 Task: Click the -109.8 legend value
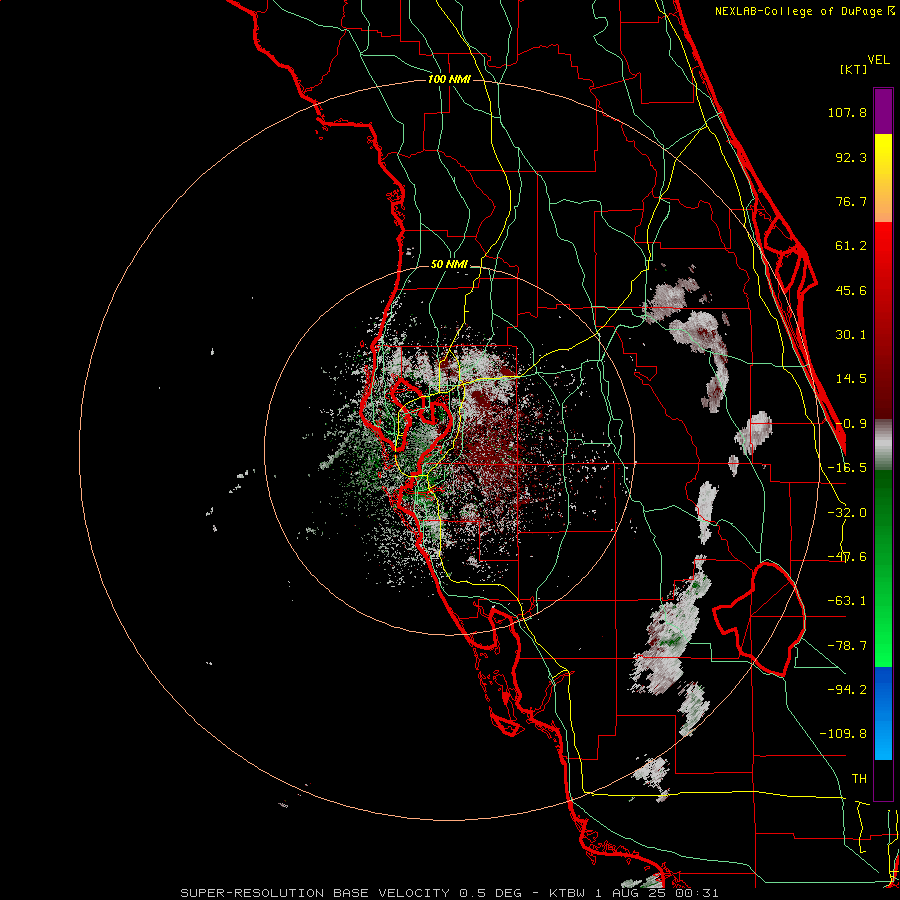click(x=843, y=734)
